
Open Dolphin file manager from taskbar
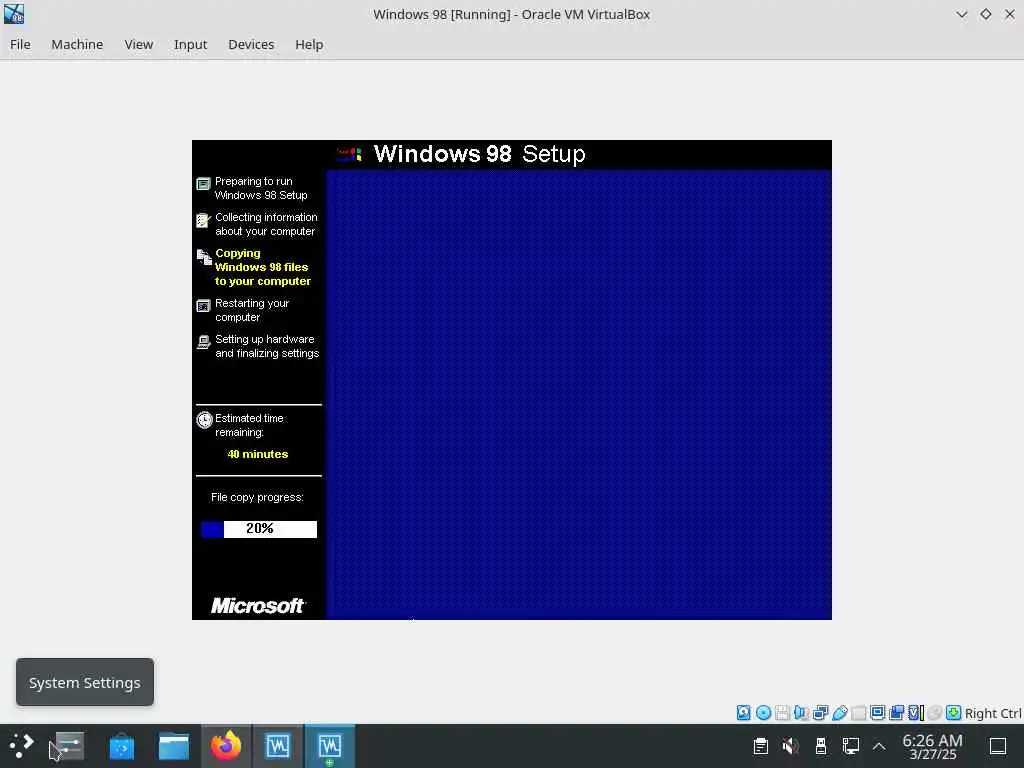[x=174, y=745]
